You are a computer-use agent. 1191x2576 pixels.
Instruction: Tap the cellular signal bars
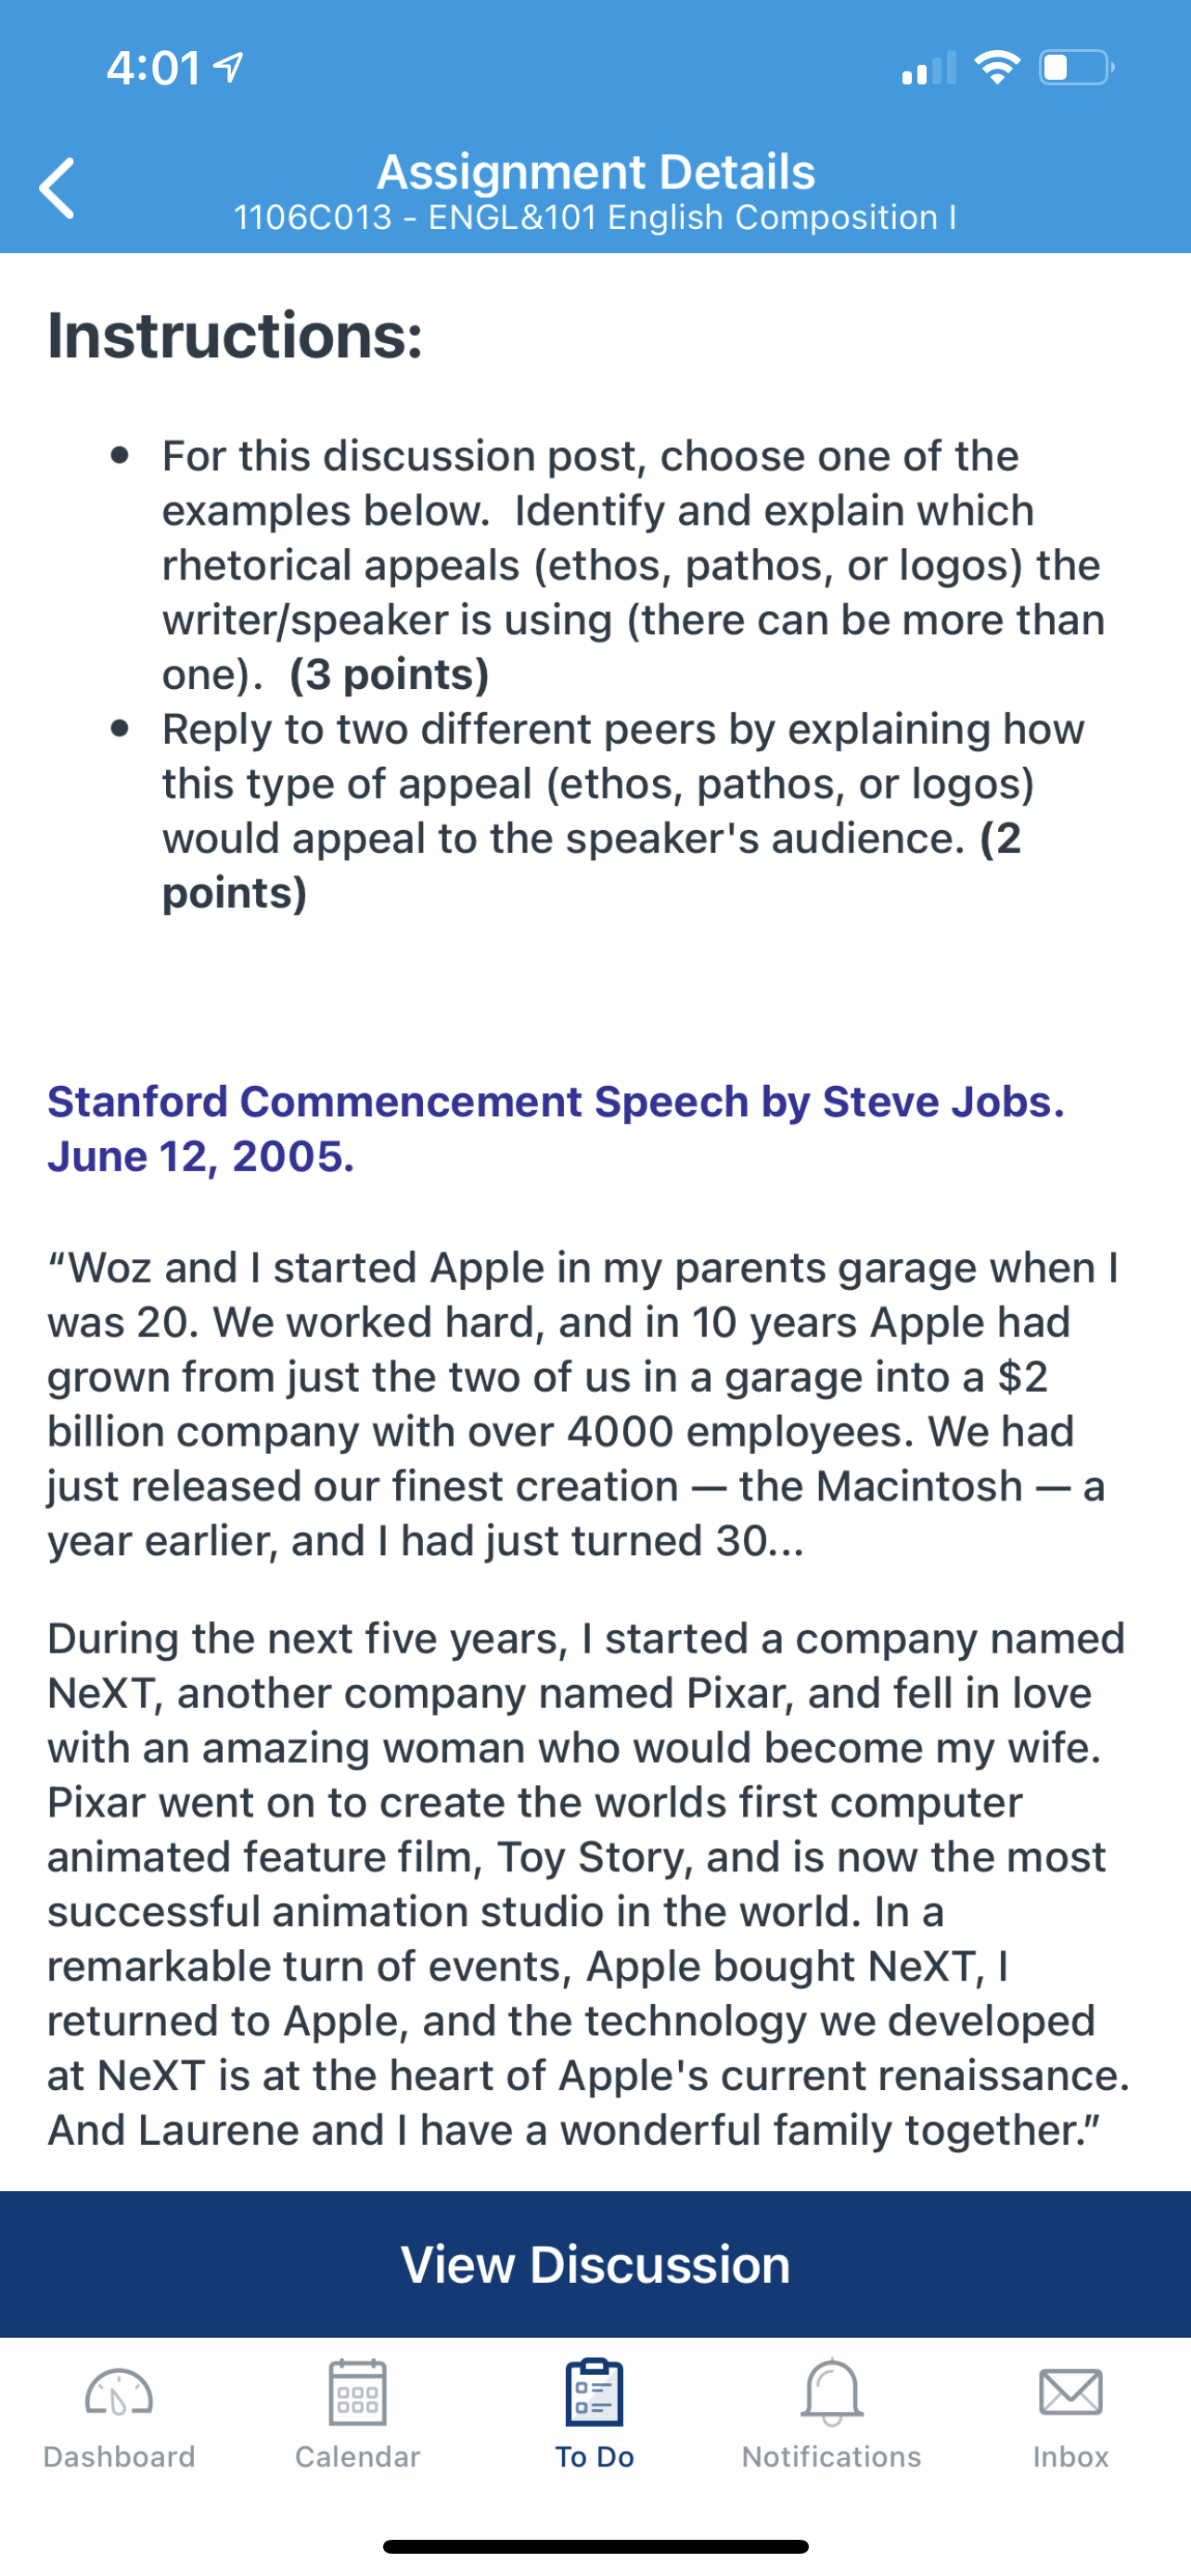click(928, 67)
